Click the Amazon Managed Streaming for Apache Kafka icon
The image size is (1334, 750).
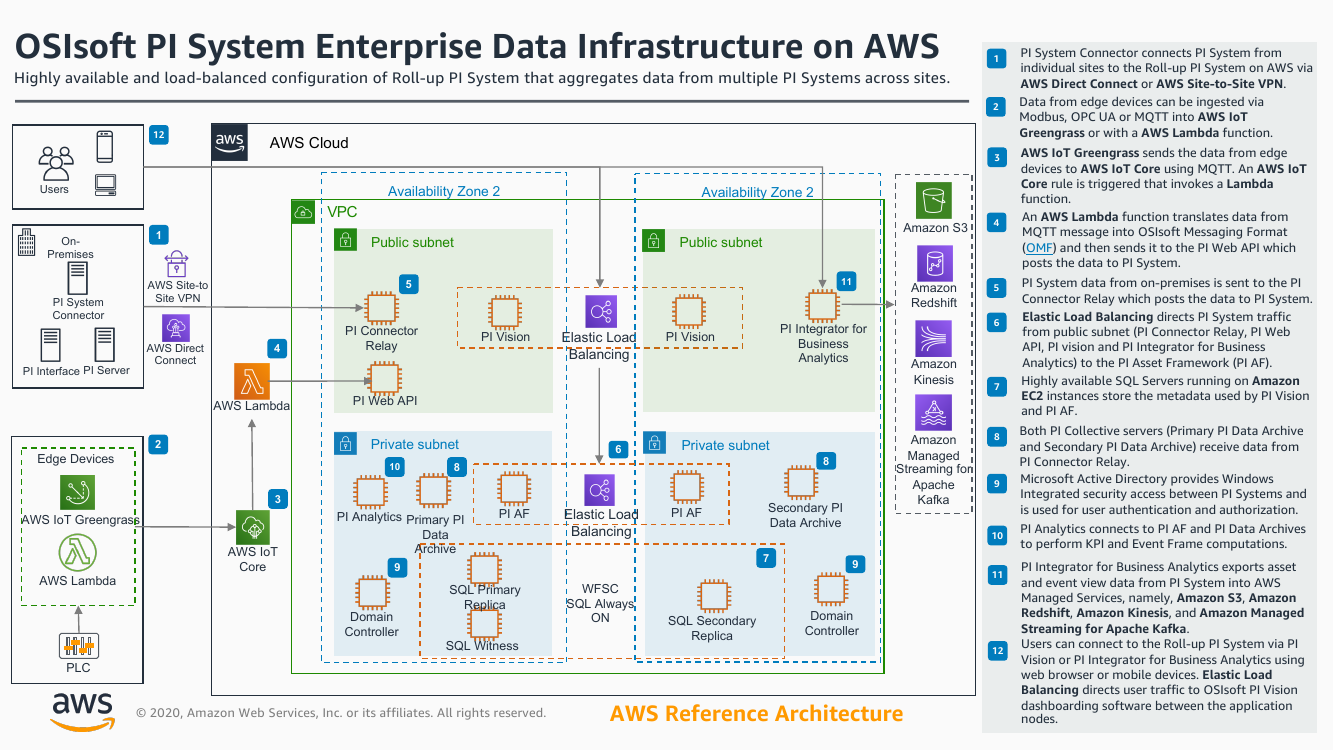tap(934, 412)
